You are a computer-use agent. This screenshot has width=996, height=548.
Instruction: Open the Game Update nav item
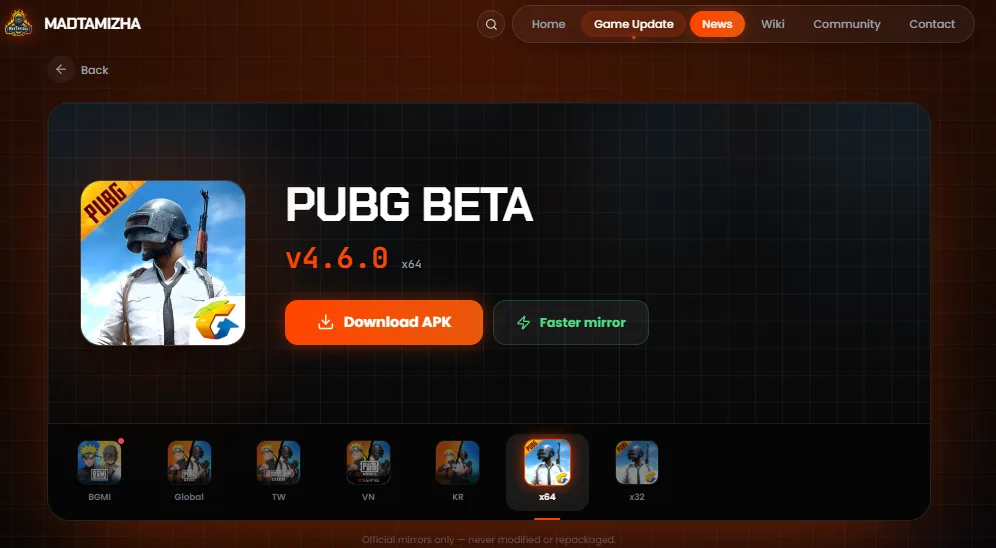[633, 24]
